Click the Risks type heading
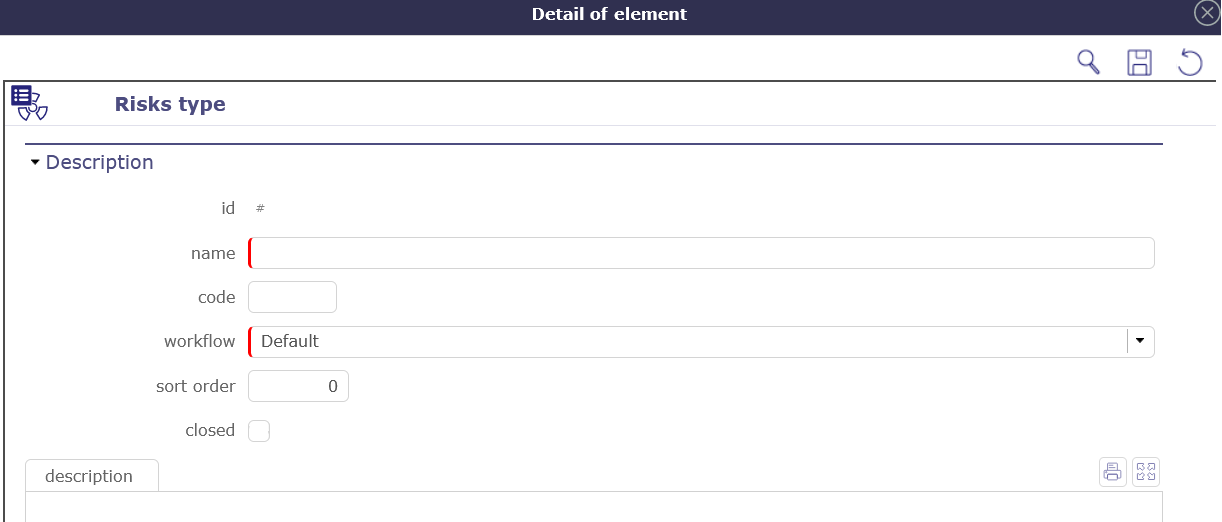Image resolution: width=1222 pixels, height=522 pixels. (x=170, y=104)
